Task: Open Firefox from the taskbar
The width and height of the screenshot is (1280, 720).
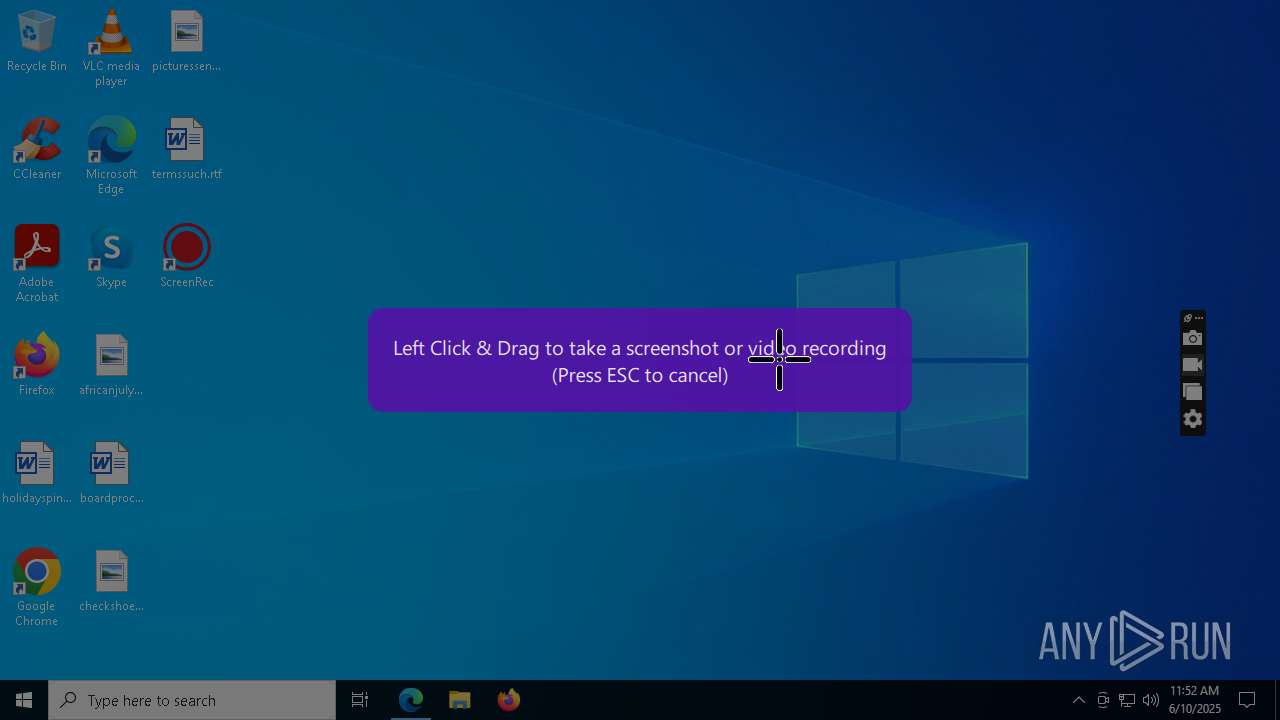Action: 508,700
